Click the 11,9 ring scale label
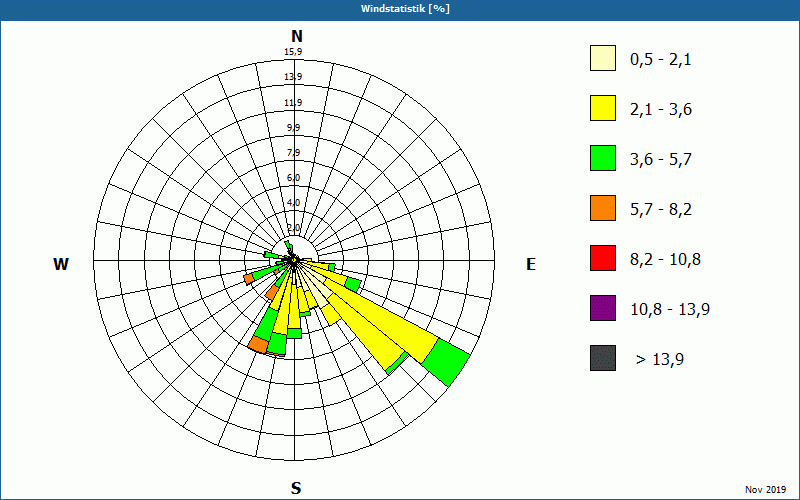The height and width of the screenshot is (500, 800). tap(293, 103)
